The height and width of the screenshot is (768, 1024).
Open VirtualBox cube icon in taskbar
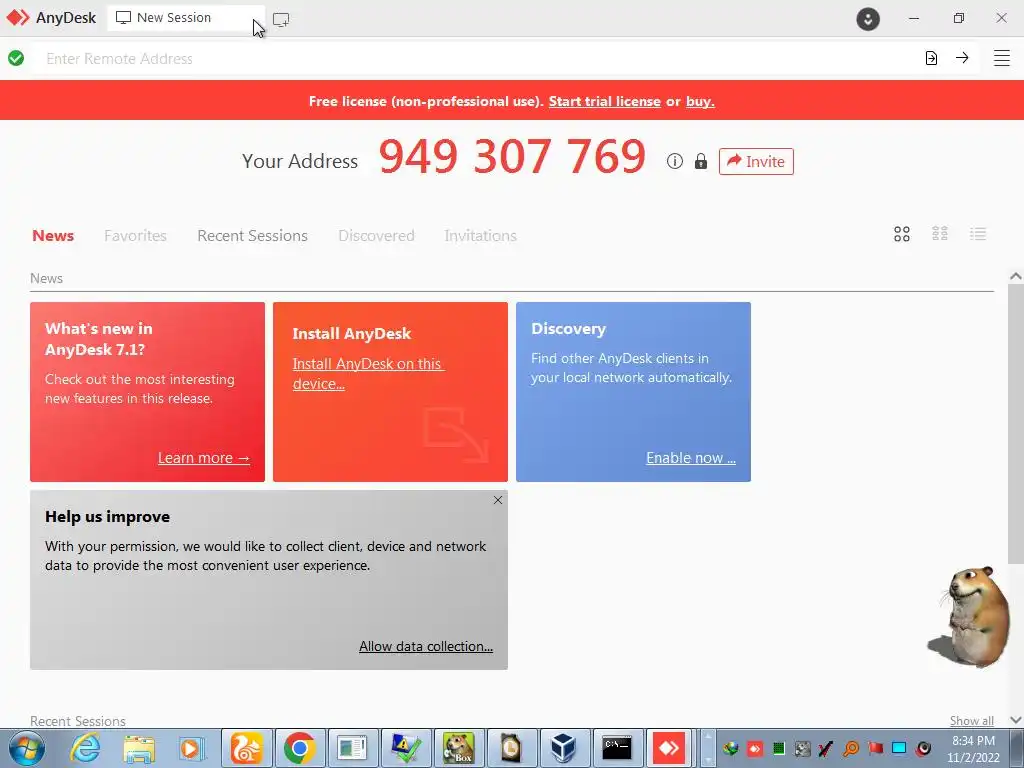coord(563,748)
